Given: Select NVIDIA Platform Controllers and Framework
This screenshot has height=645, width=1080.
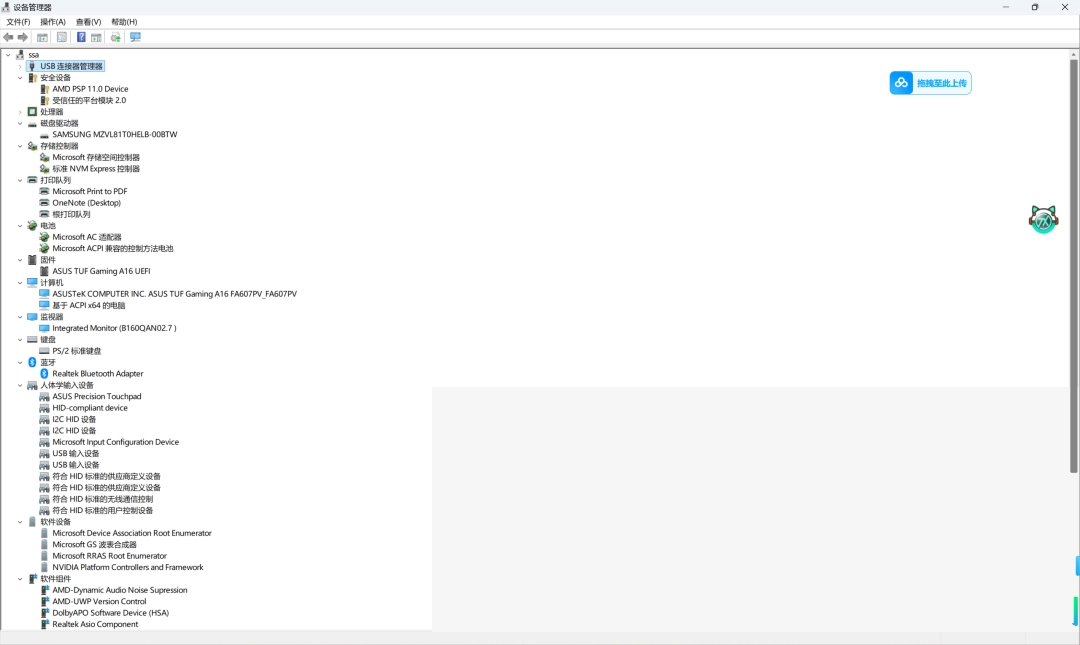Looking at the screenshot, I should [128, 567].
